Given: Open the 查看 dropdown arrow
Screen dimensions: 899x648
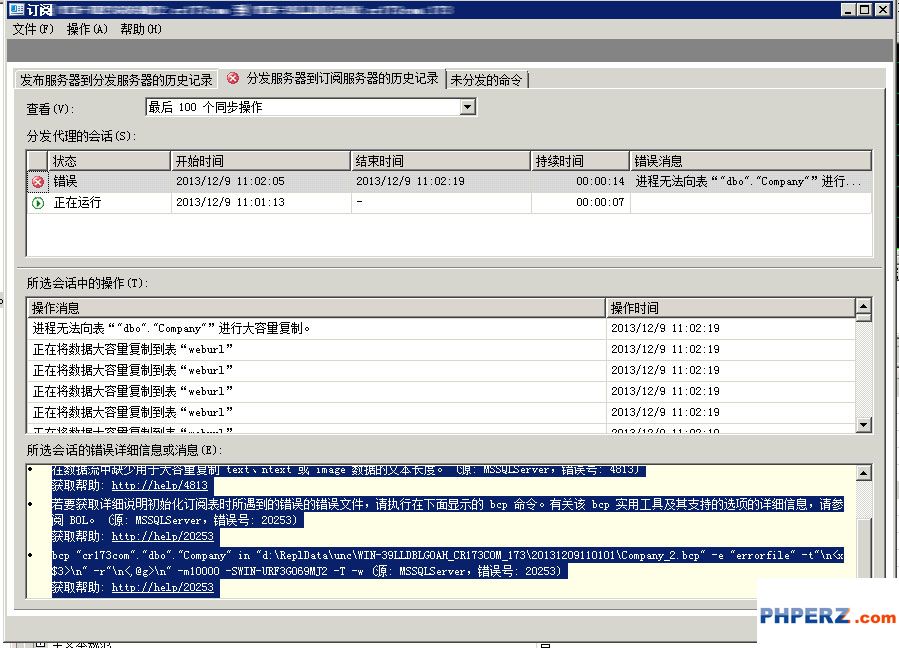Looking at the screenshot, I should point(468,107).
